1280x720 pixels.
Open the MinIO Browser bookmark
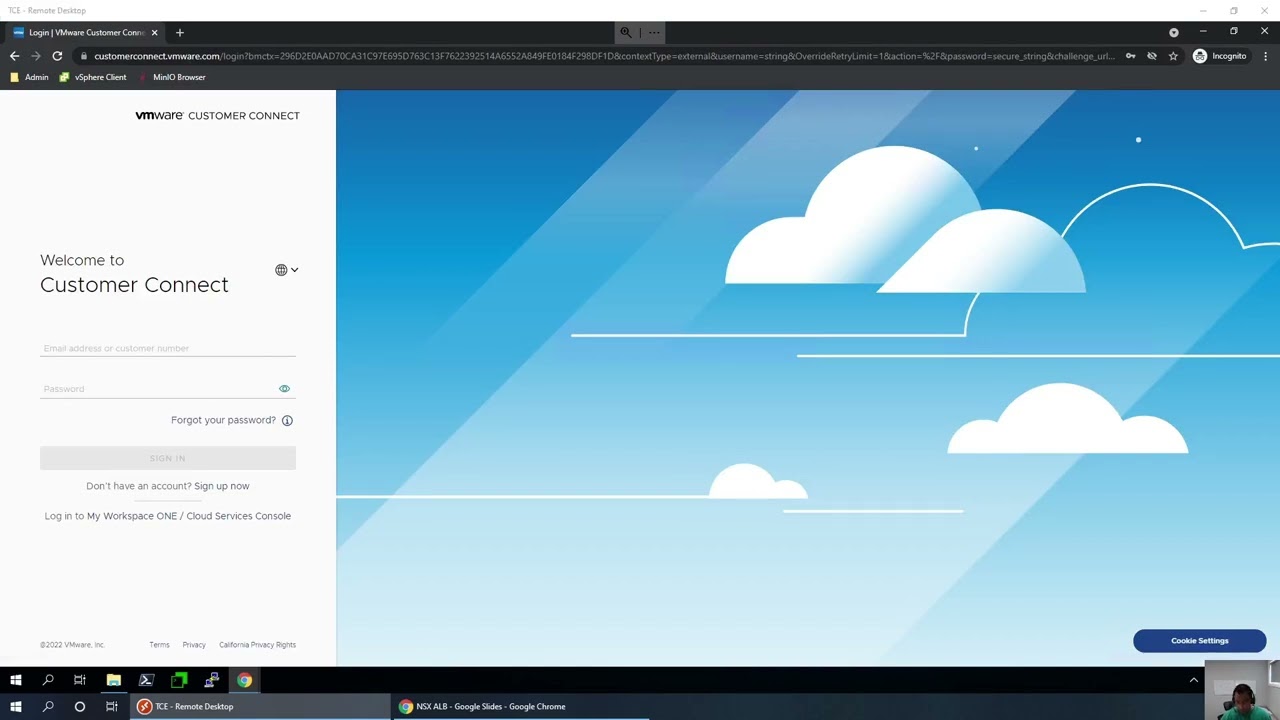click(172, 77)
